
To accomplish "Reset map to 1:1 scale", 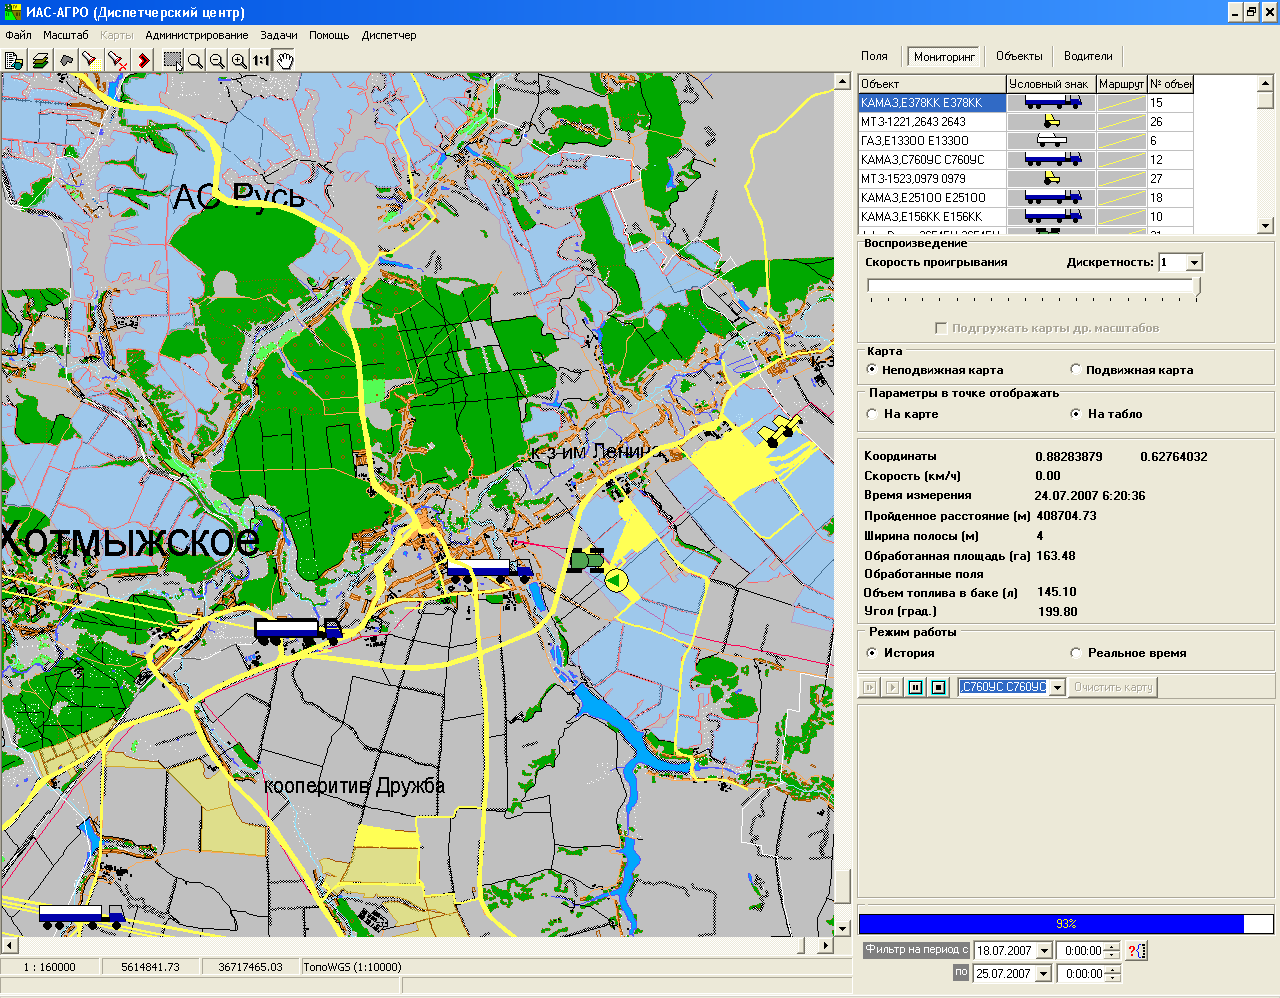I will [261, 61].
